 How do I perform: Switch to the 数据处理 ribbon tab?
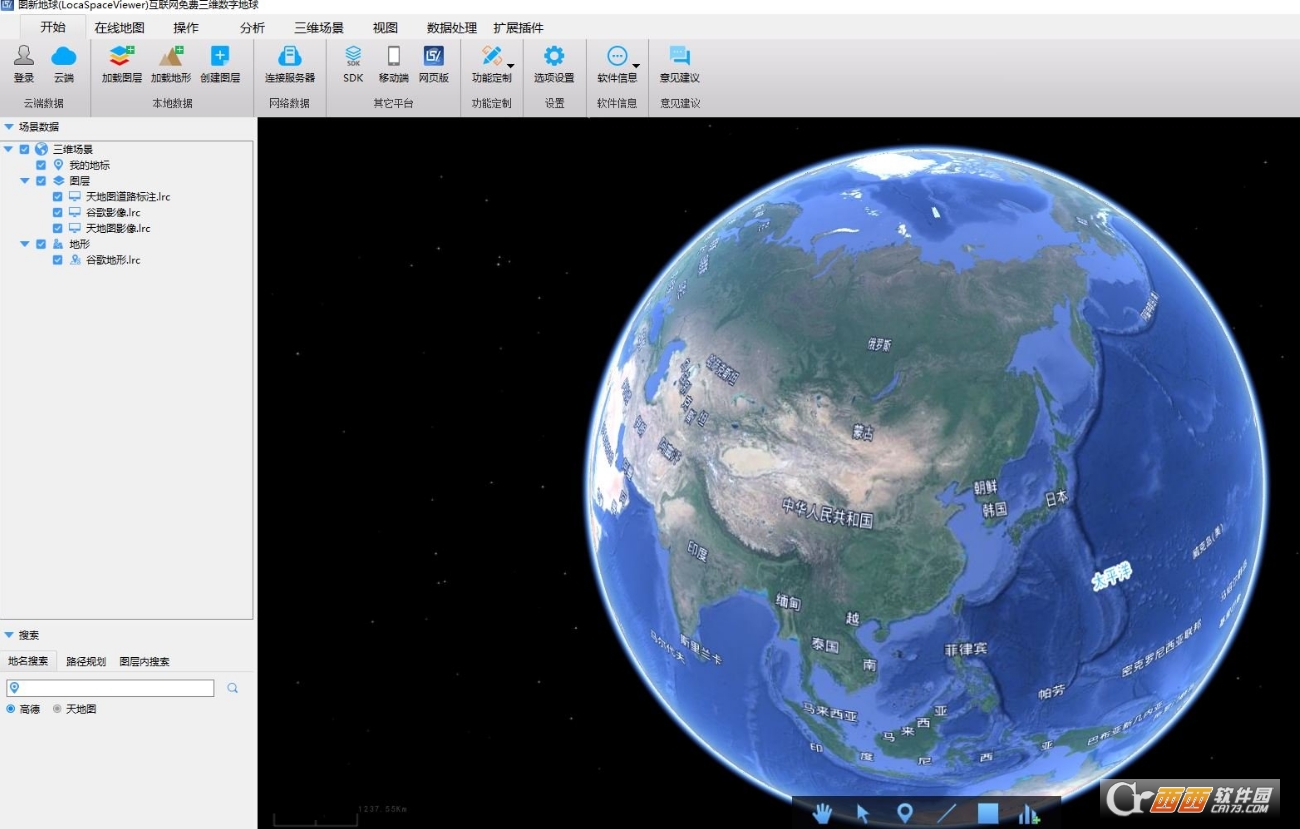452,28
